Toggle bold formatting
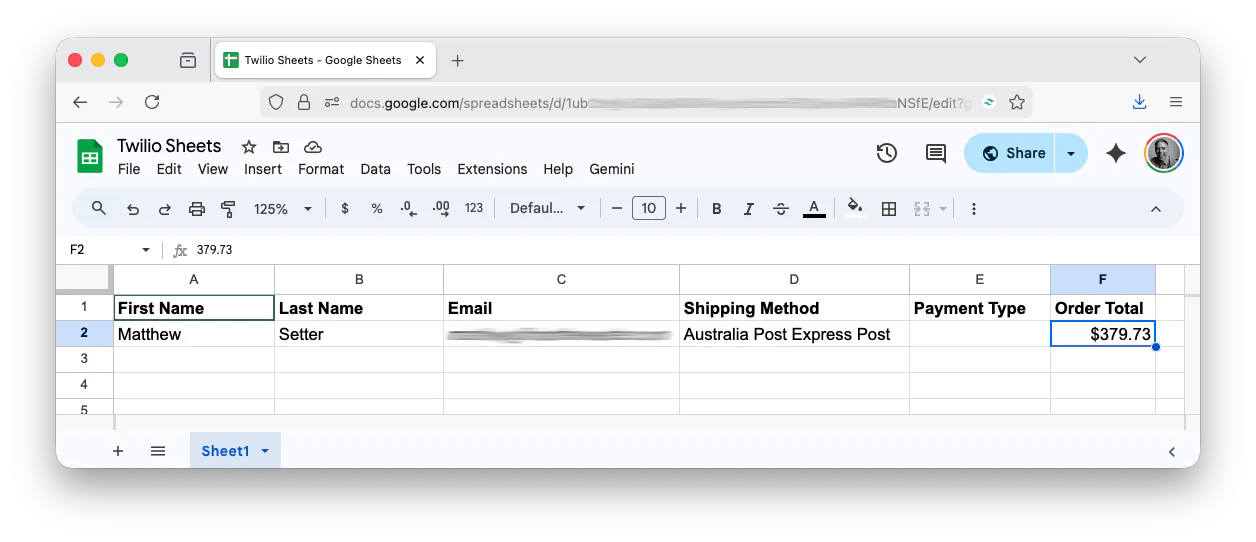 [717, 208]
